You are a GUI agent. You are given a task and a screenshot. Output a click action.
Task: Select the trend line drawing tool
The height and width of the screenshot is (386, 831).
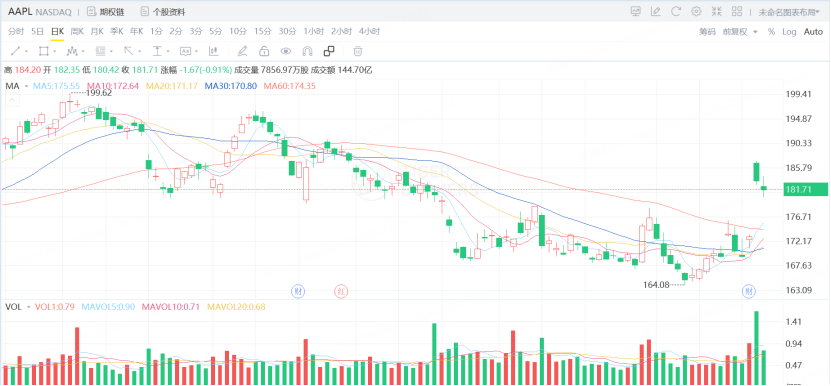(x=15, y=51)
